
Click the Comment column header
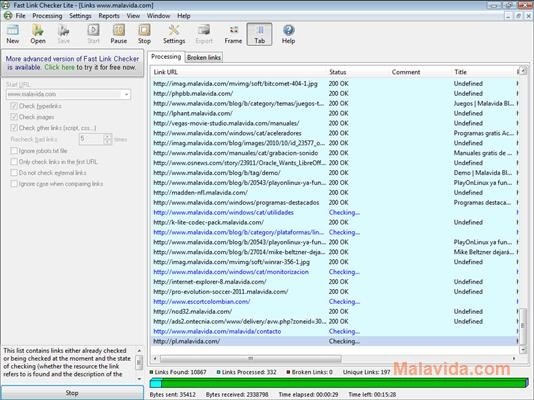coord(421,72)
